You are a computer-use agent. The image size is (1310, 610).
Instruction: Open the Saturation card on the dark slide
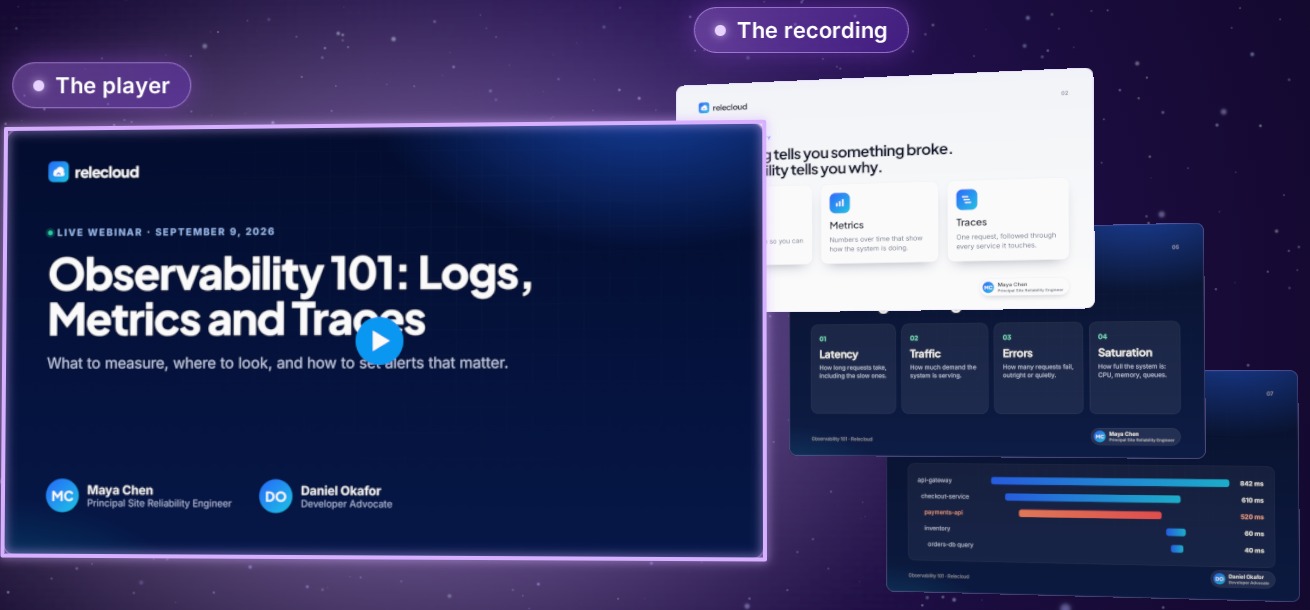click(1134, 368)
